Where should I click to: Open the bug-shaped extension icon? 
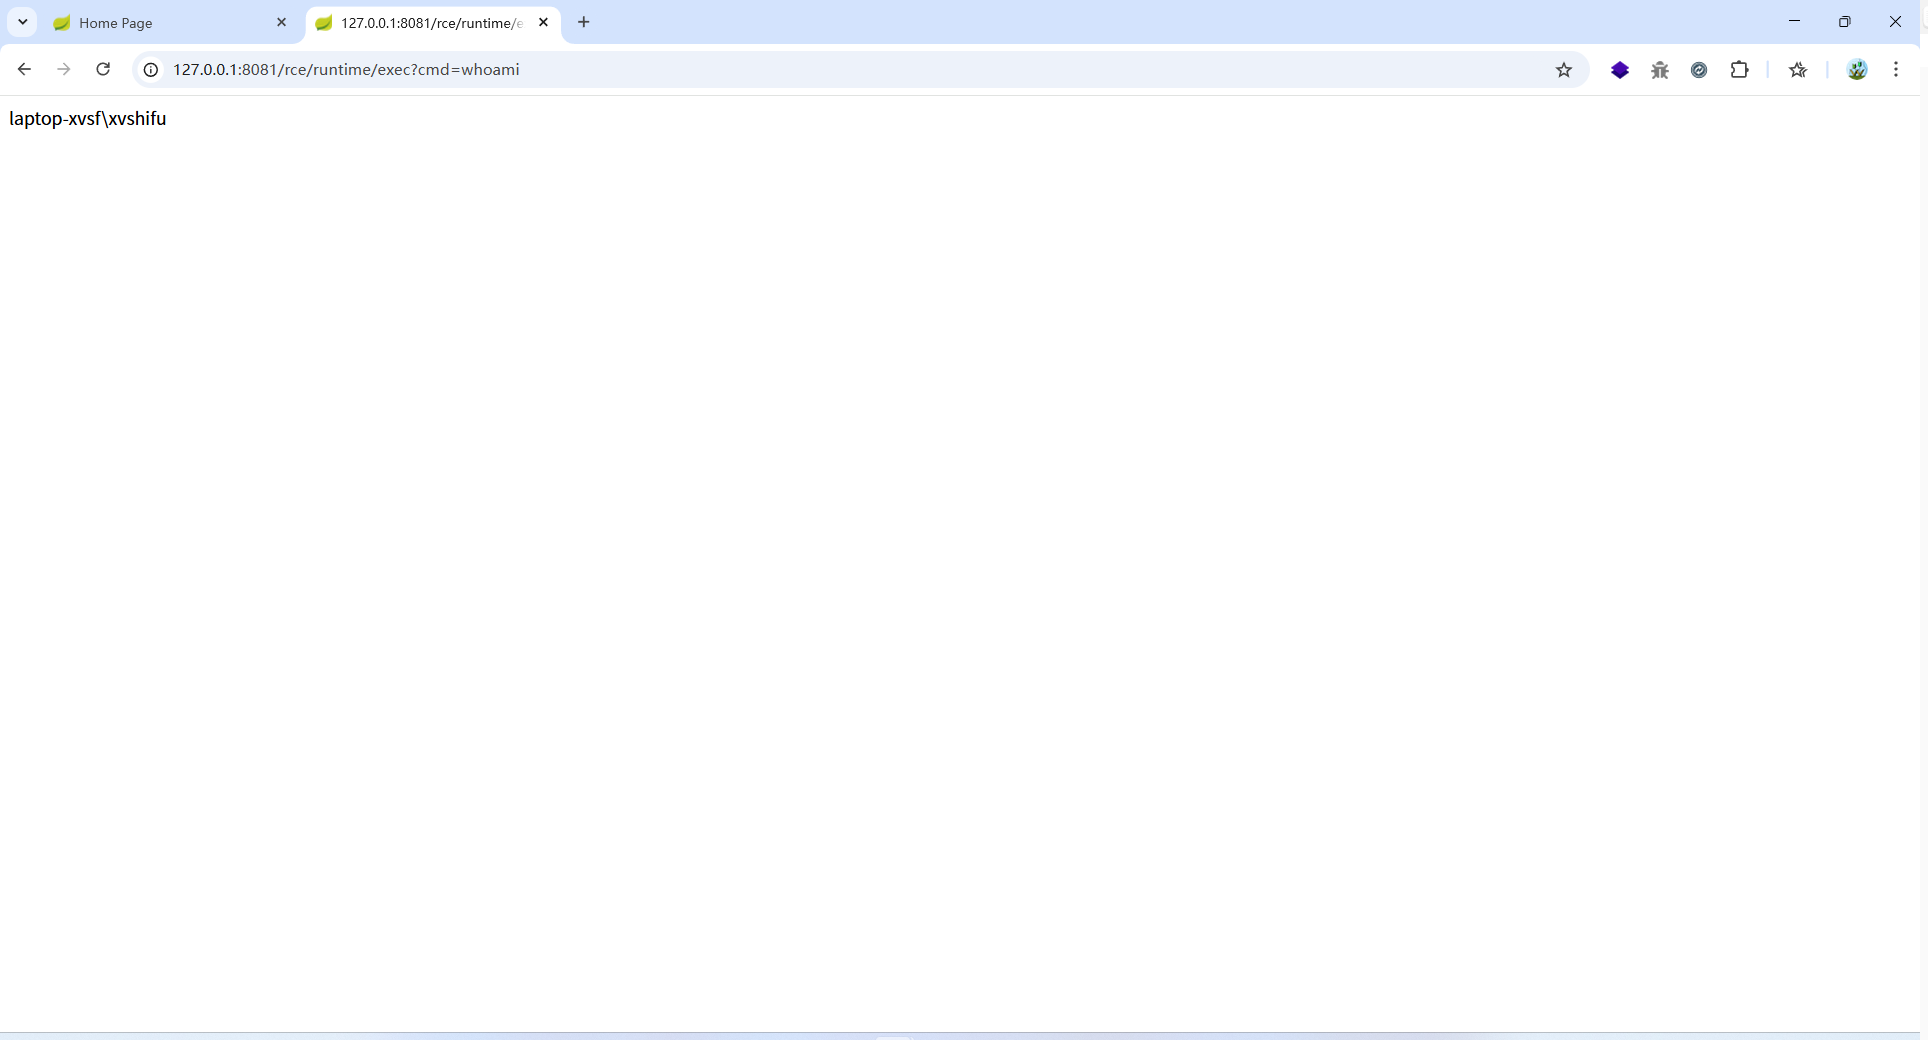pyautogui.click(x=1660, y=70)
